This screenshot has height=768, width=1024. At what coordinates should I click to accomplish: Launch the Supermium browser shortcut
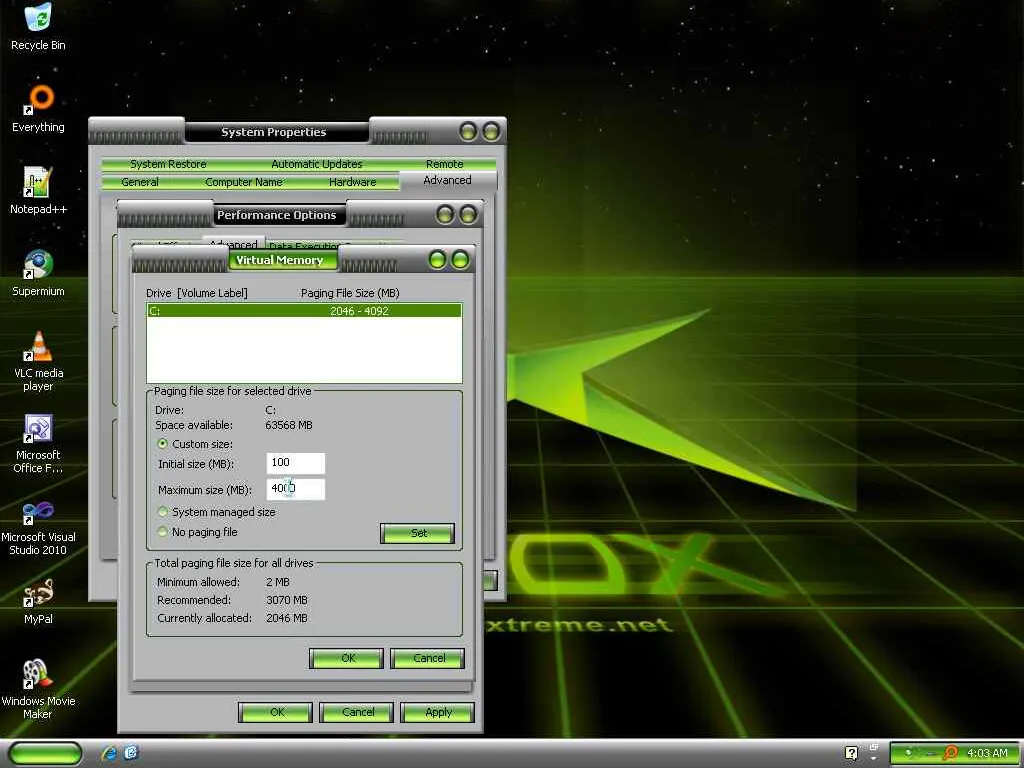(x=39, y=273)
